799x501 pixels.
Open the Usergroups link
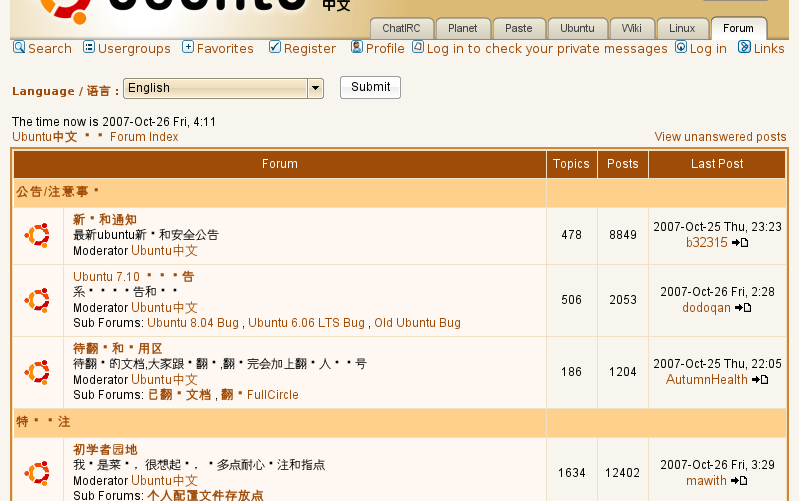134,49
